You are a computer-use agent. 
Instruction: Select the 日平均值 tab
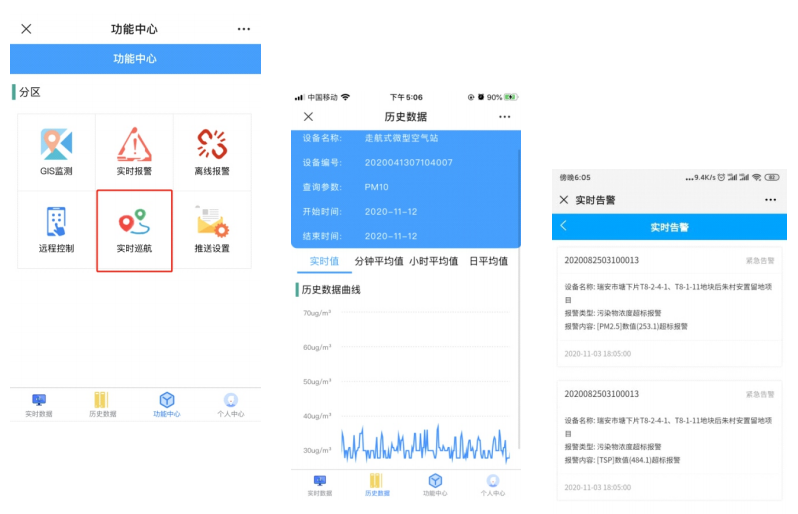[x=488, y=261]
